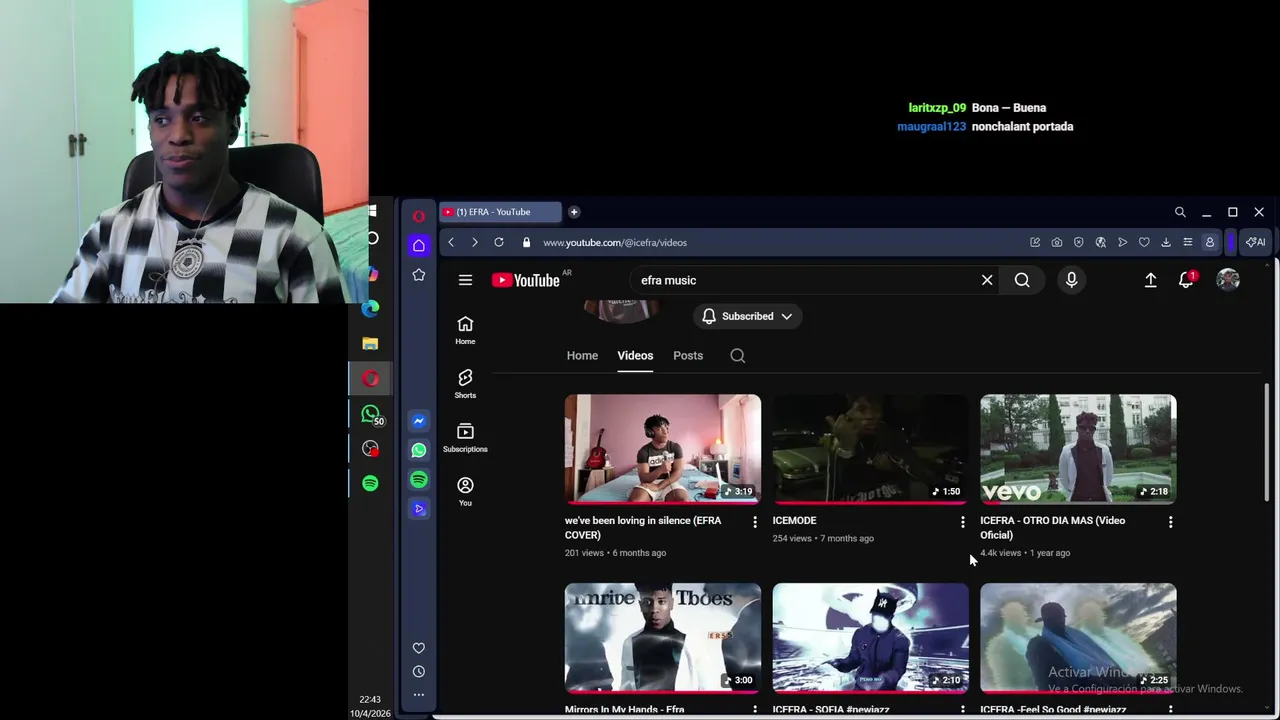Switch to the channel Home tab
Image resolution: width=1280 pixels, height=720 pixels.
[x=582, y=356]
